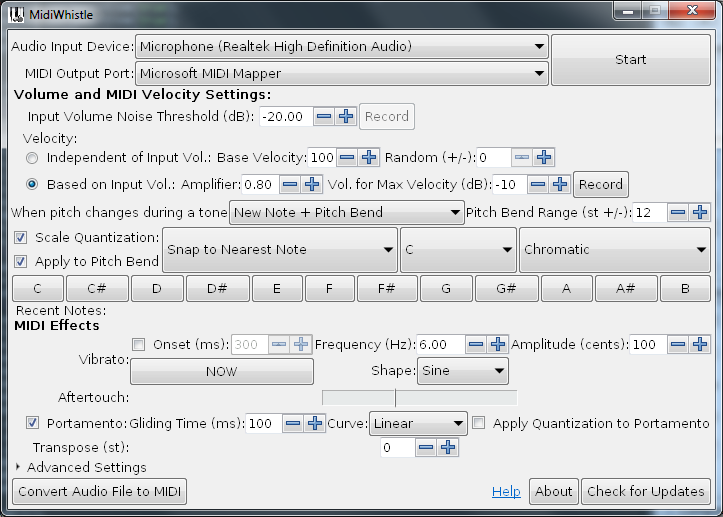This screenshot has height=517, width=723.
Task: Click plus to raise Amplifier value
Action: click(311, 184)
